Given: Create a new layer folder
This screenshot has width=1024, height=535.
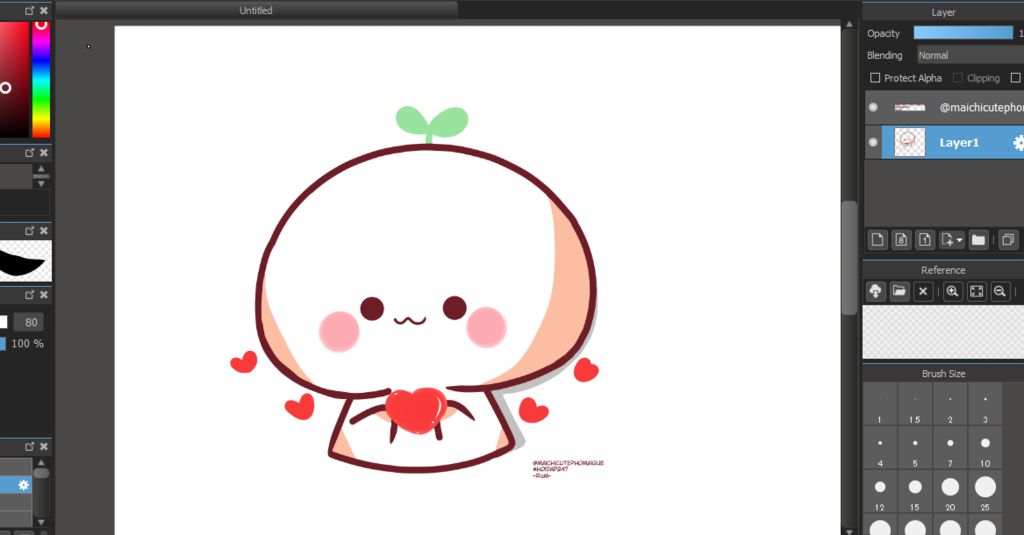Looking at the screenshot, I should [x=978, y=240].
